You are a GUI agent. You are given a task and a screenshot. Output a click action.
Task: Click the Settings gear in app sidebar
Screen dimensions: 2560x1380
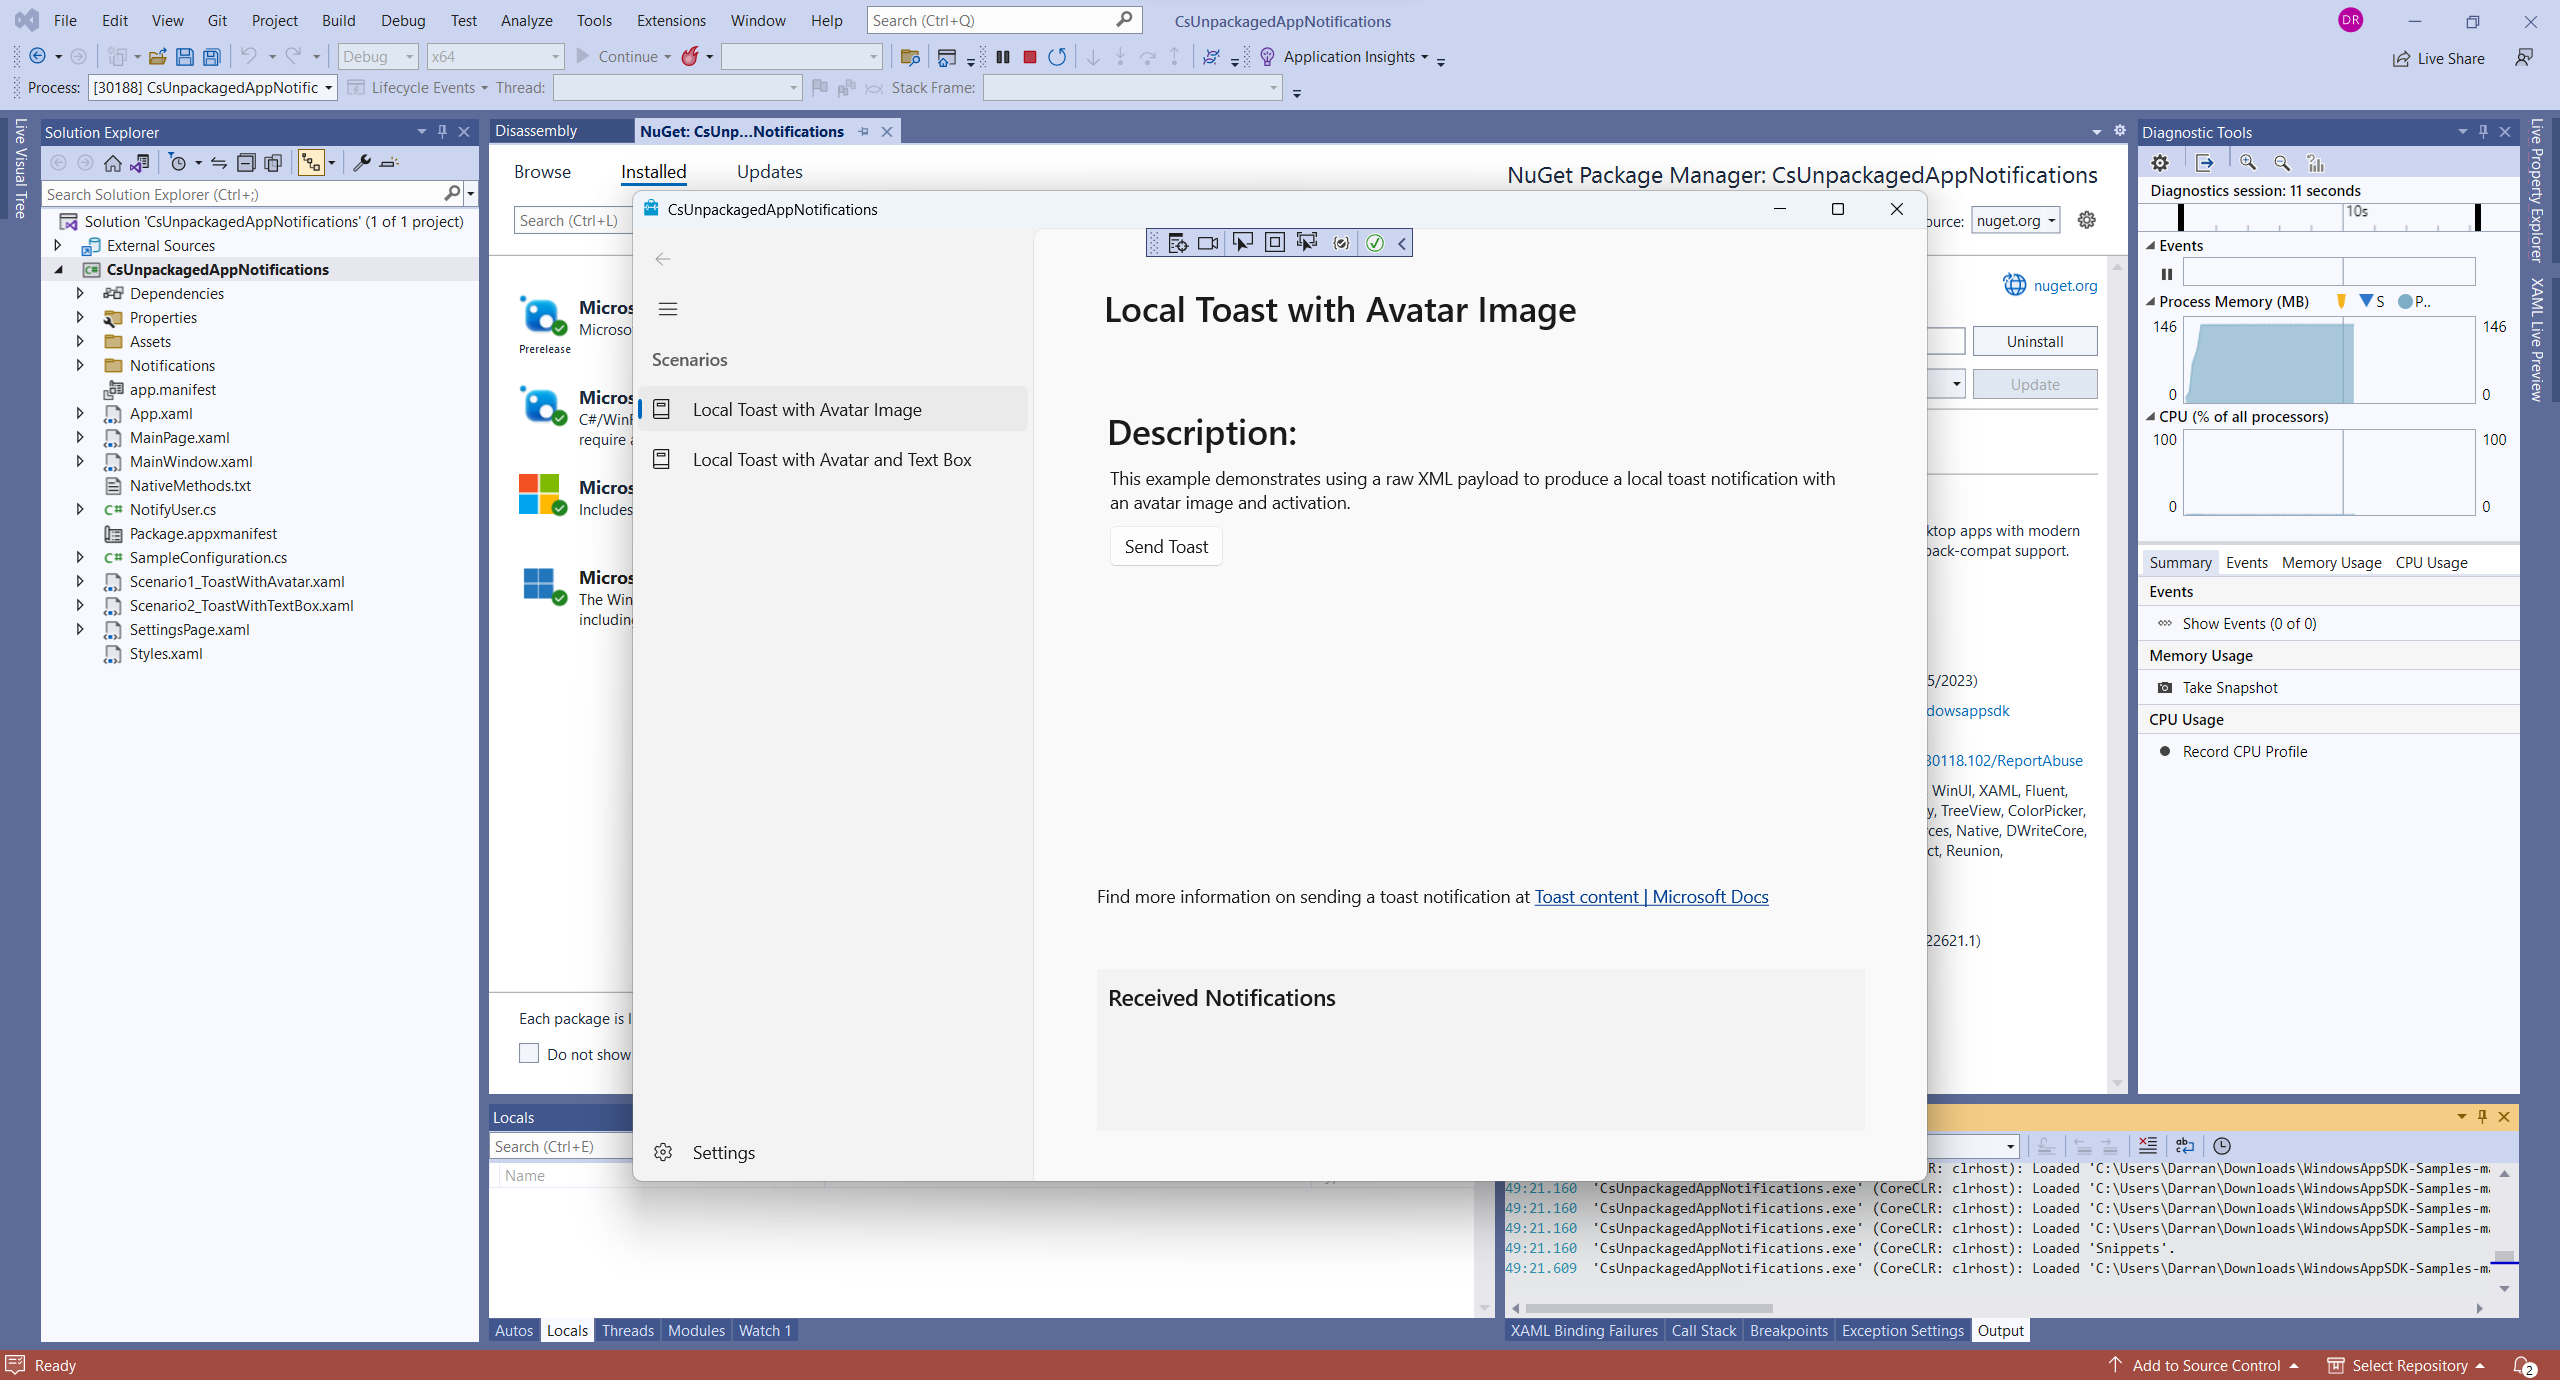coord(663,1152)
